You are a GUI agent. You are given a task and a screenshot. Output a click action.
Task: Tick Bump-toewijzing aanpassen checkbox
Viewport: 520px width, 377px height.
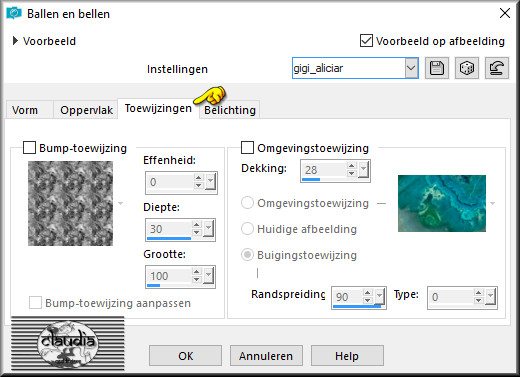point(35,303)
